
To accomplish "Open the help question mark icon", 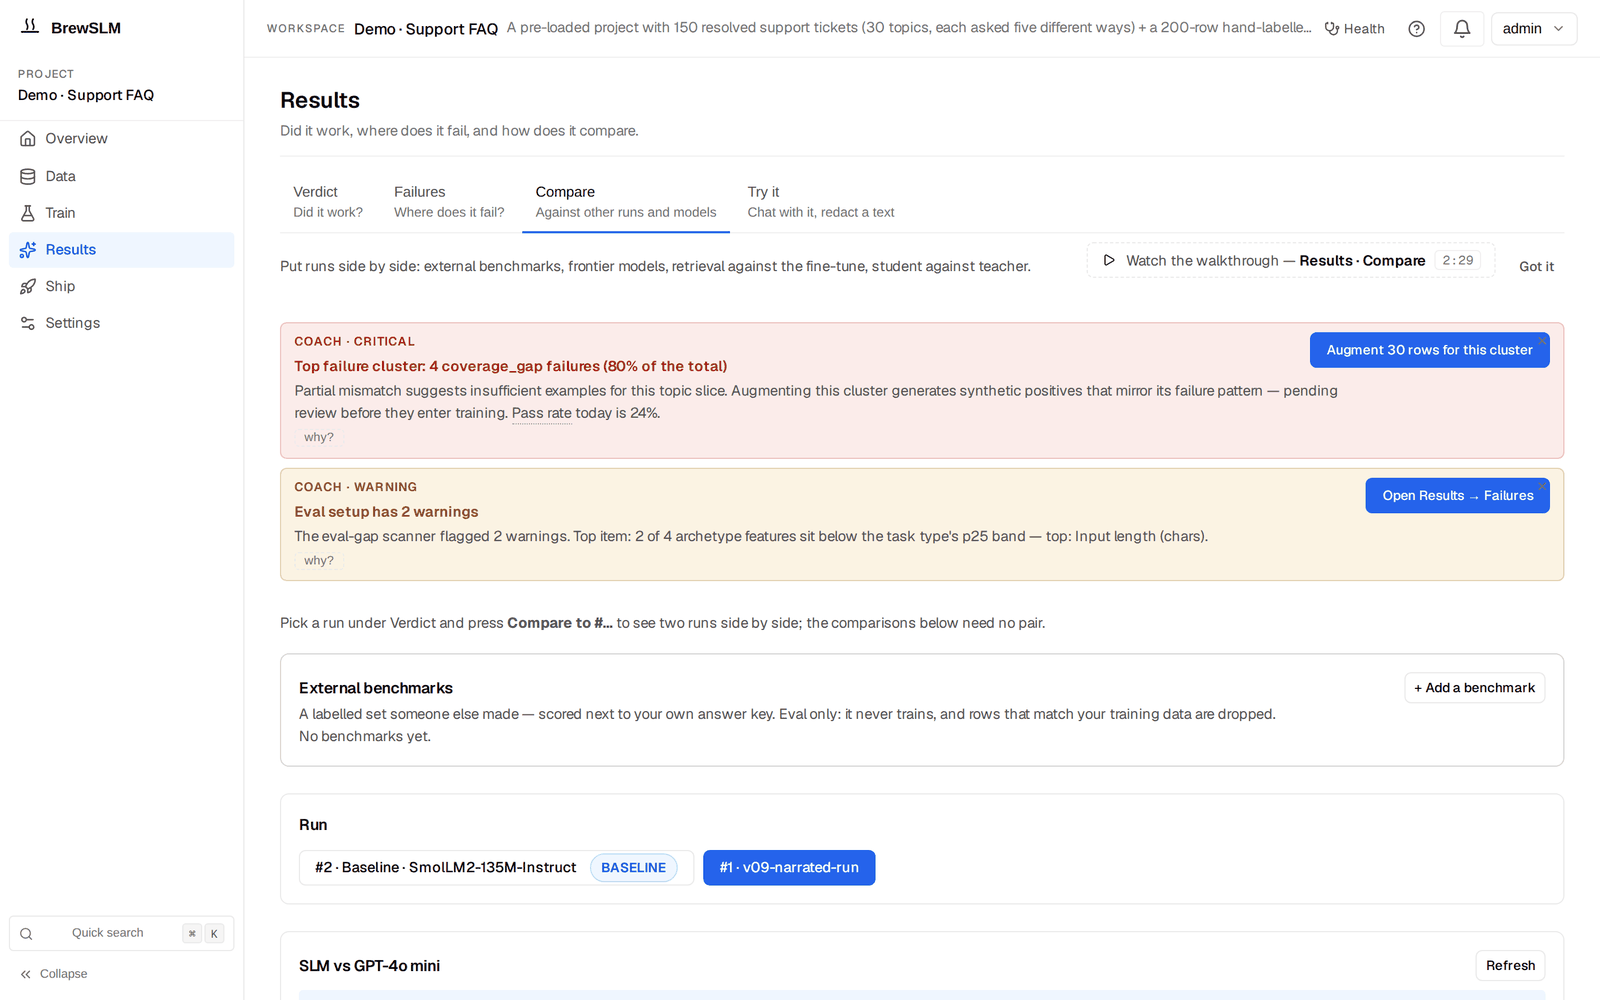I will pyautogui.click(x=1416, y=29).
